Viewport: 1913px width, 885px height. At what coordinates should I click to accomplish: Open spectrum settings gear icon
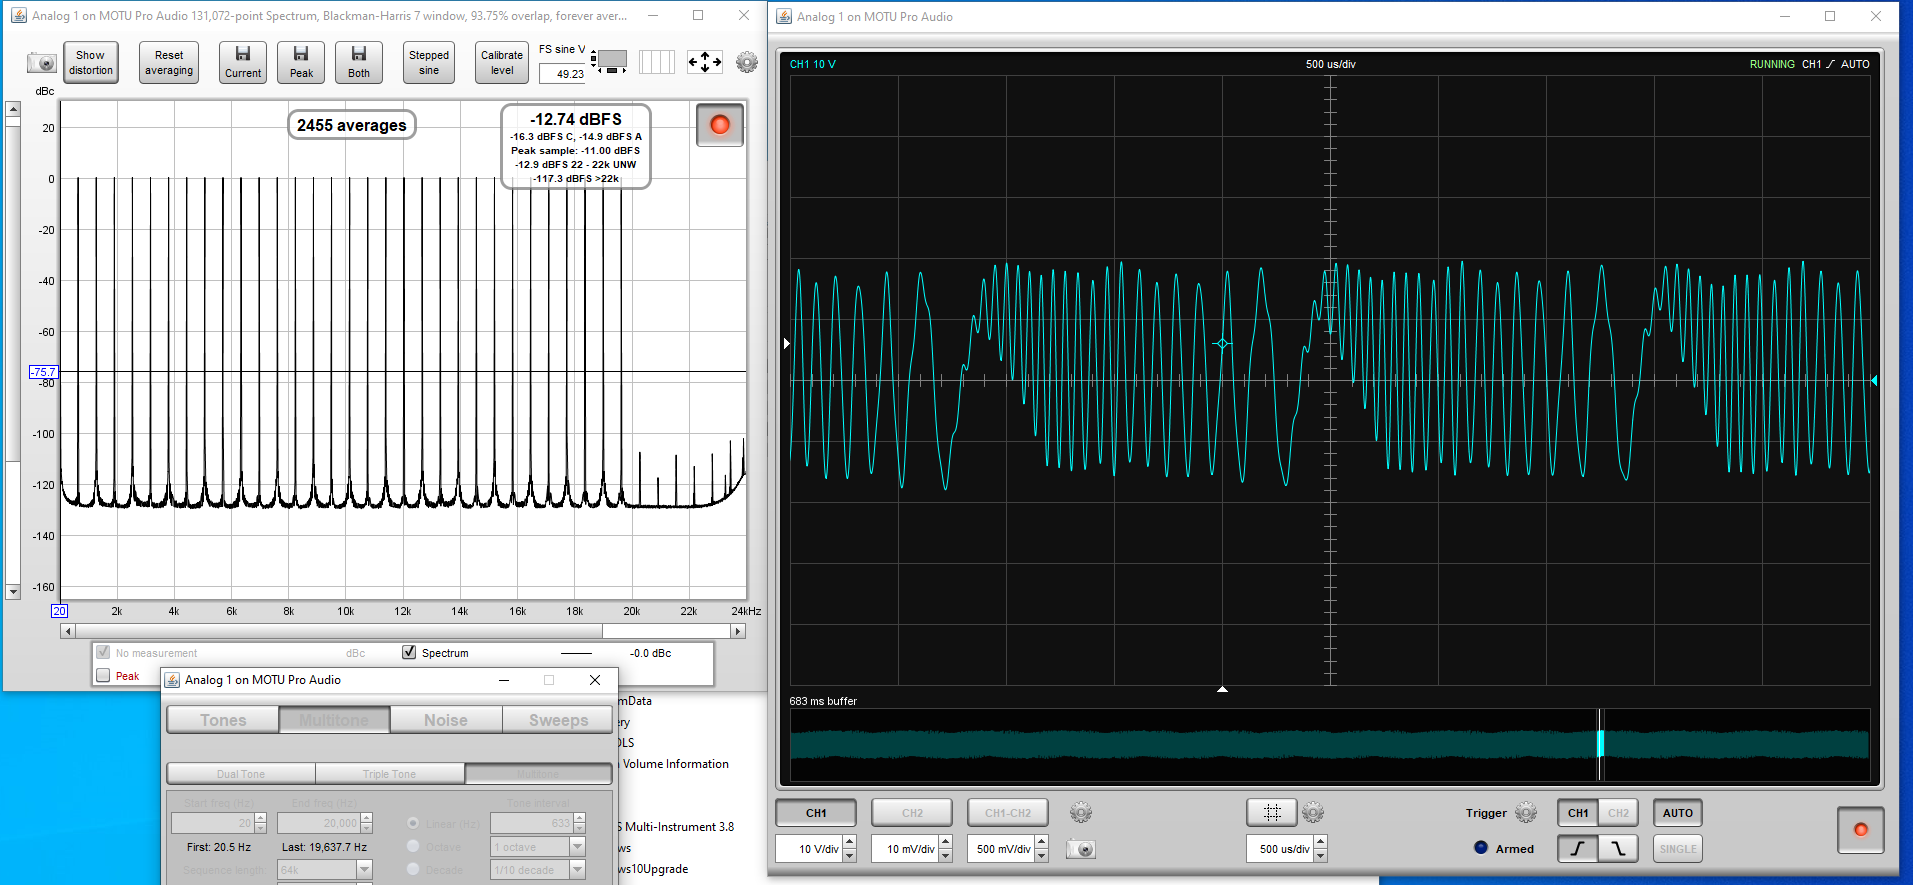click(747, 62)
